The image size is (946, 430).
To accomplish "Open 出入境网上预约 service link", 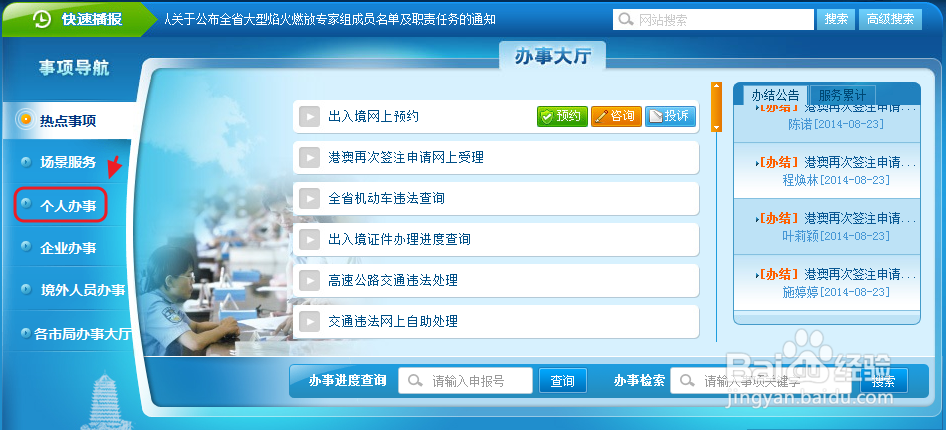I will [373, 116].
